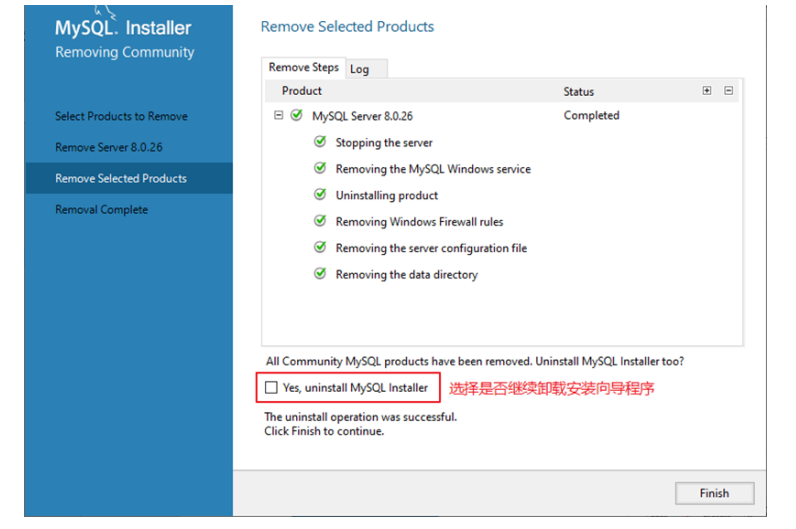The height and width of the screenshot is (529, 796).
Task: Click check icon for Removing Windows Firewall rules
Action: tap(320, 221)
